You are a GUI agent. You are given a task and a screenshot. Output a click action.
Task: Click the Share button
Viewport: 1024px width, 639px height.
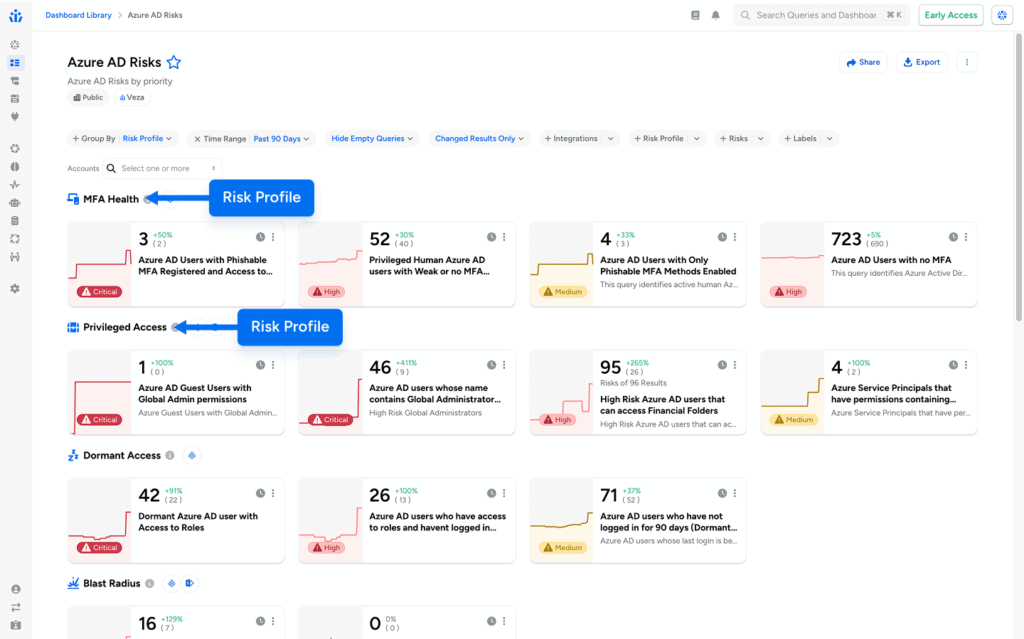pyautogui.click(x=863, y=62)
